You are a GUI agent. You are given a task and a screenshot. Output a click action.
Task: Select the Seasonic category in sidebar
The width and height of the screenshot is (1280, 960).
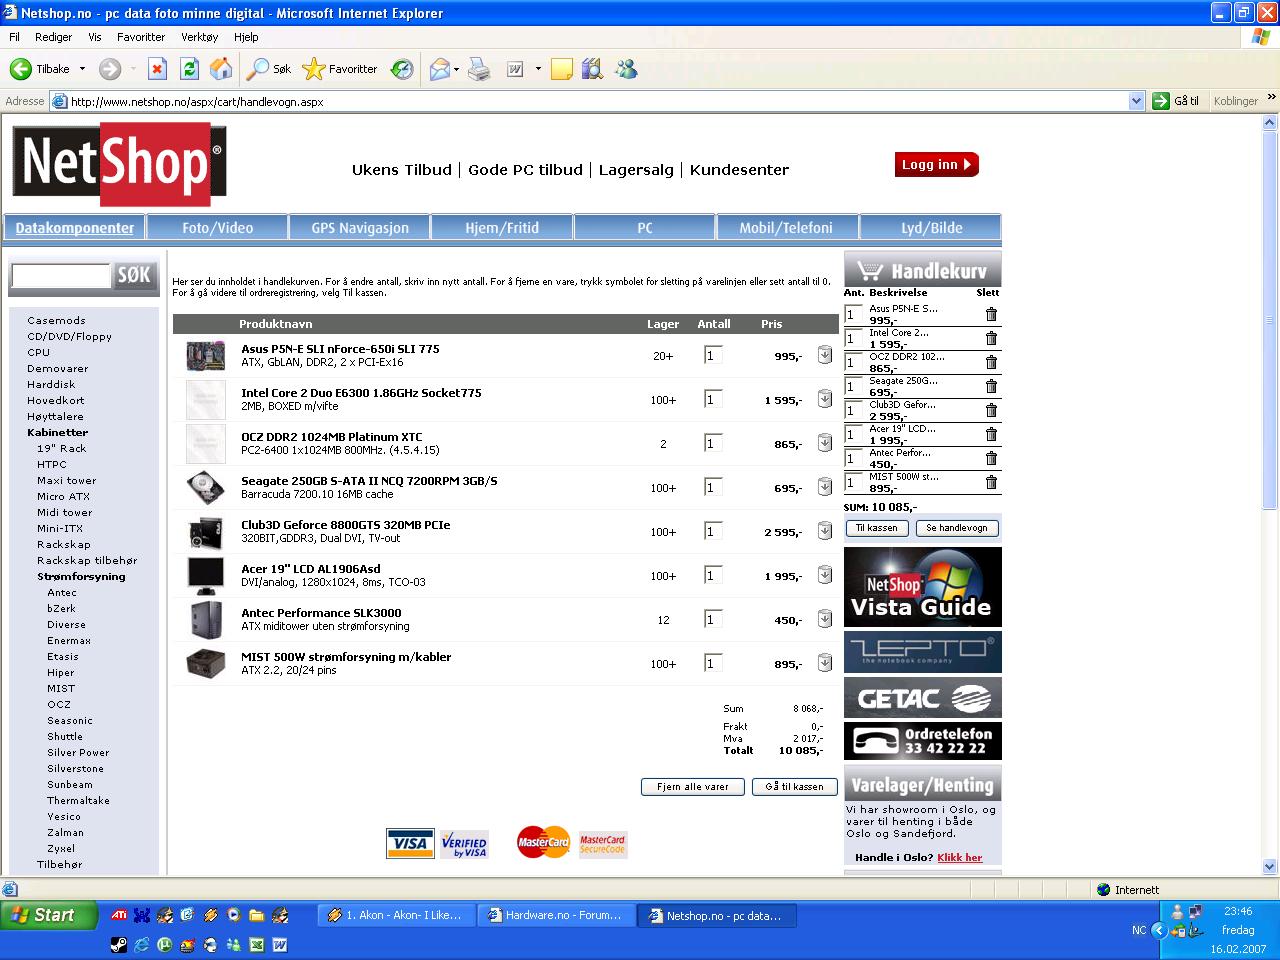click(70, 720)
